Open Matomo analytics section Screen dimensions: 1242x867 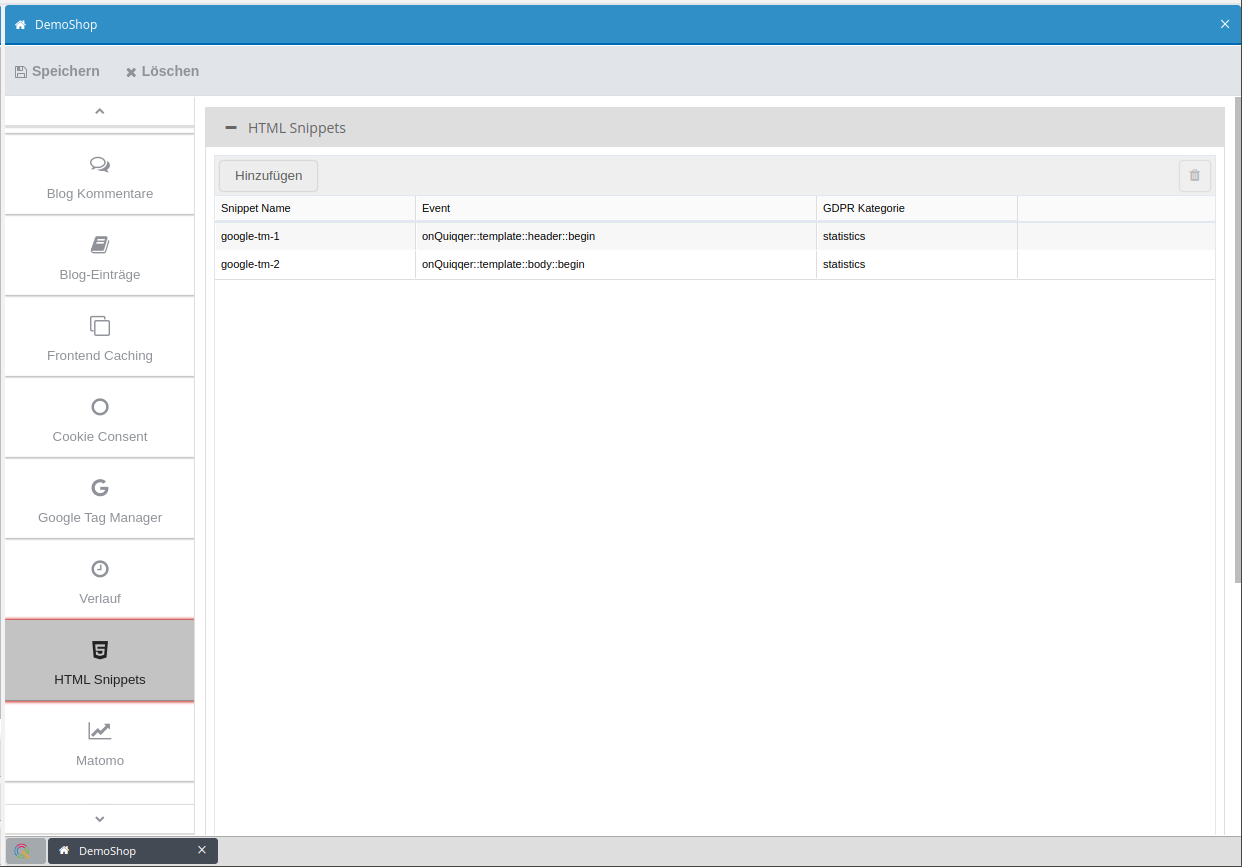click(x=100, y=743)
